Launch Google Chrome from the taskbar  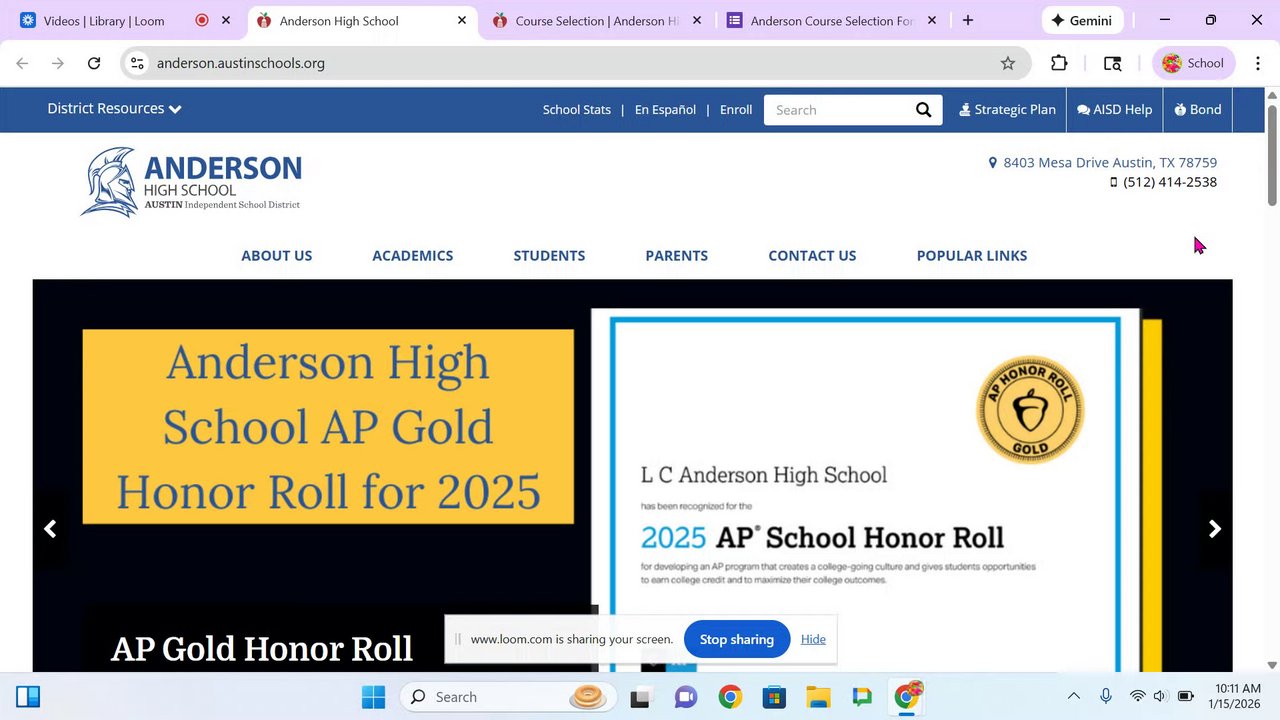(730, 697)
